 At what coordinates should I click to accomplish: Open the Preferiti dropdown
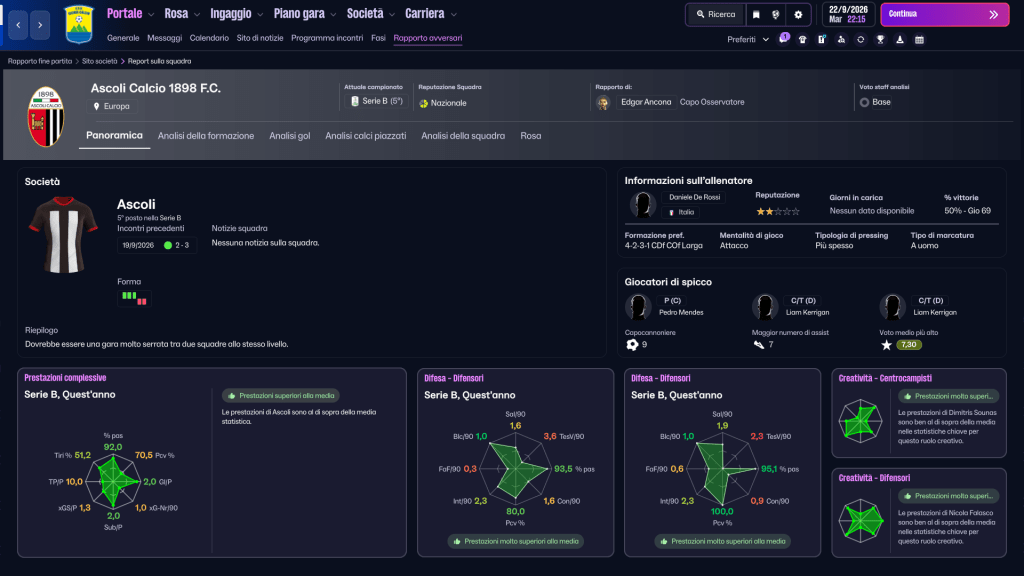[x=748, y=39]
